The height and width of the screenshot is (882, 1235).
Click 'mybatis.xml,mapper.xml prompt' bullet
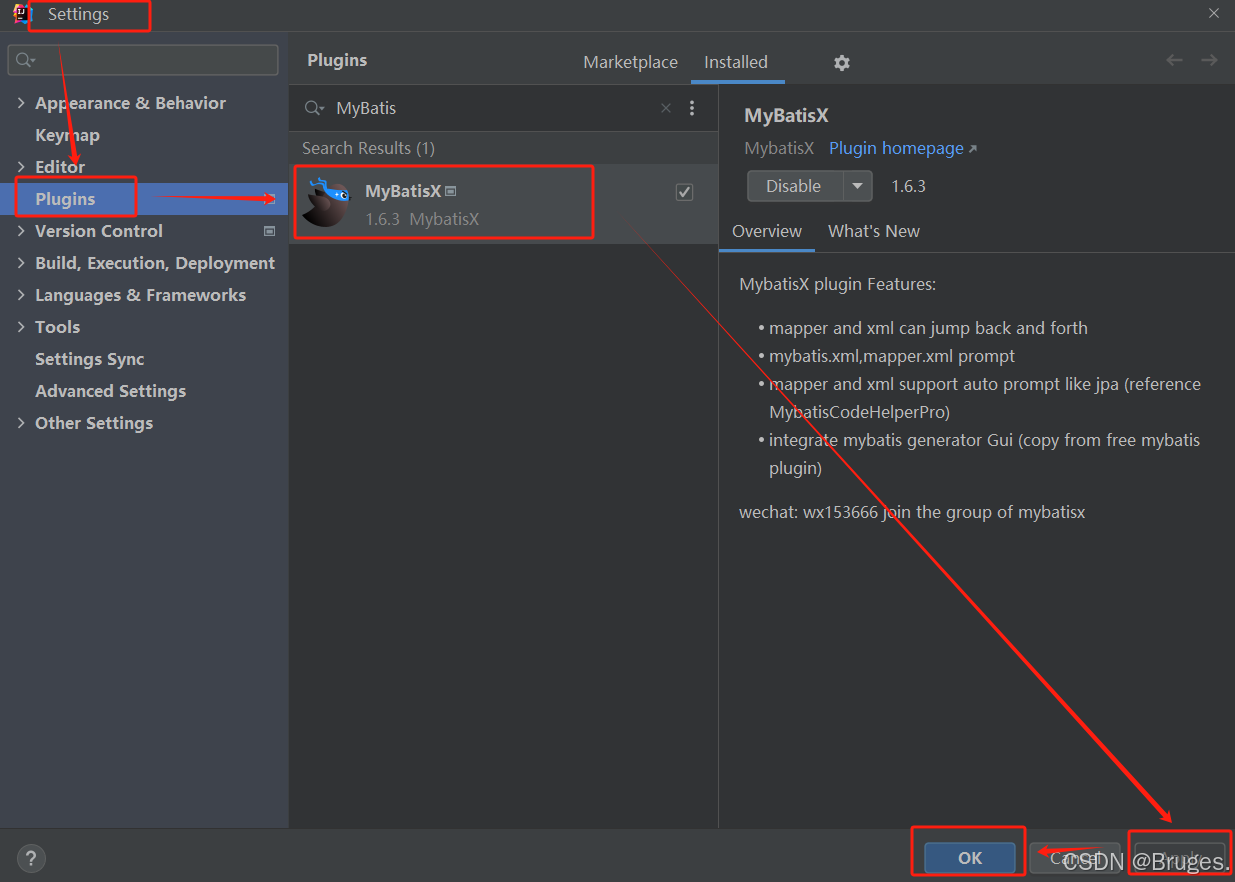click(x=891, y=356)
